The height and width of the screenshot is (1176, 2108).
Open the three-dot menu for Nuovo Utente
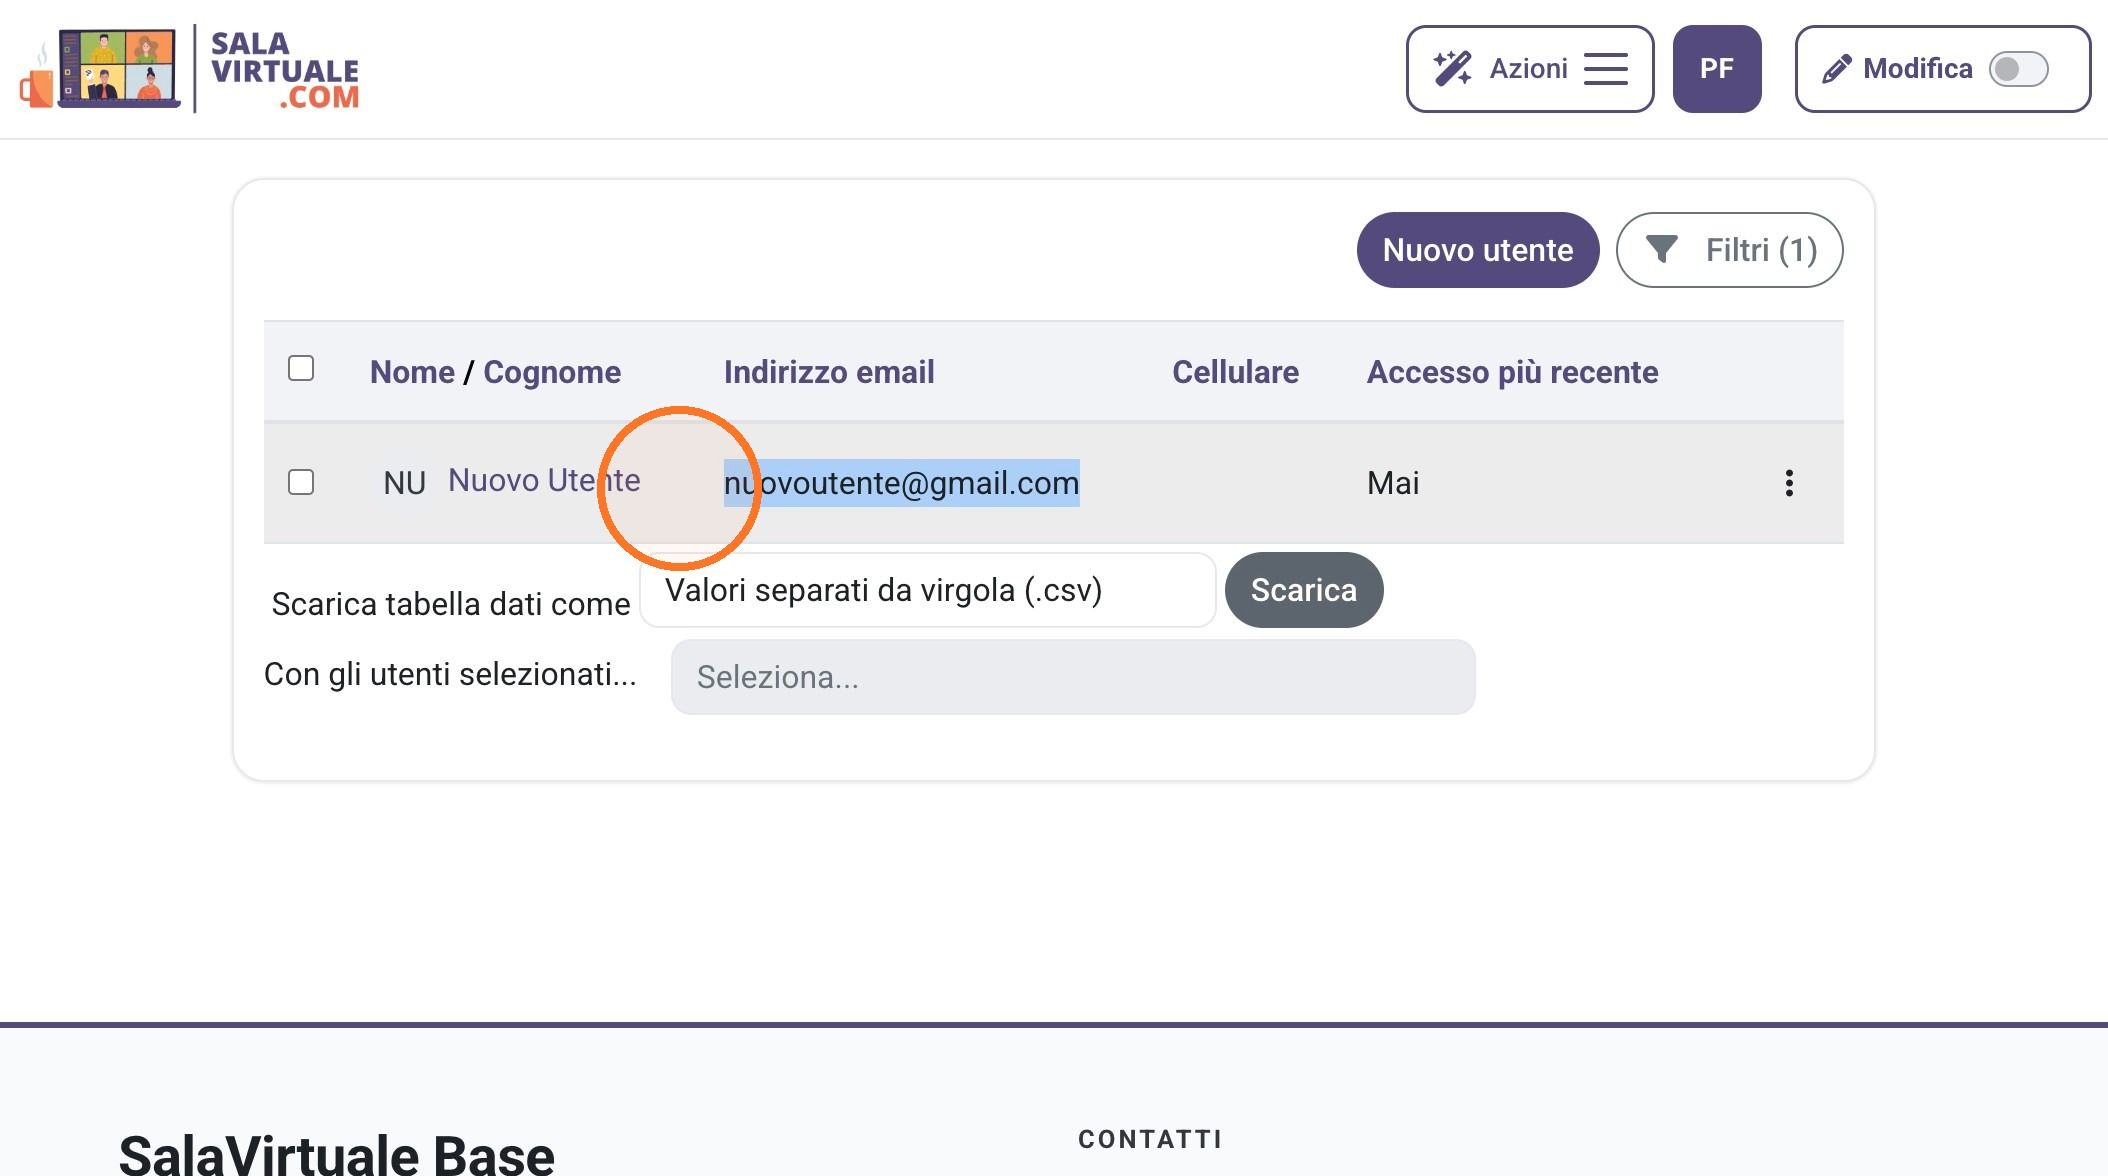point(1789,483)
